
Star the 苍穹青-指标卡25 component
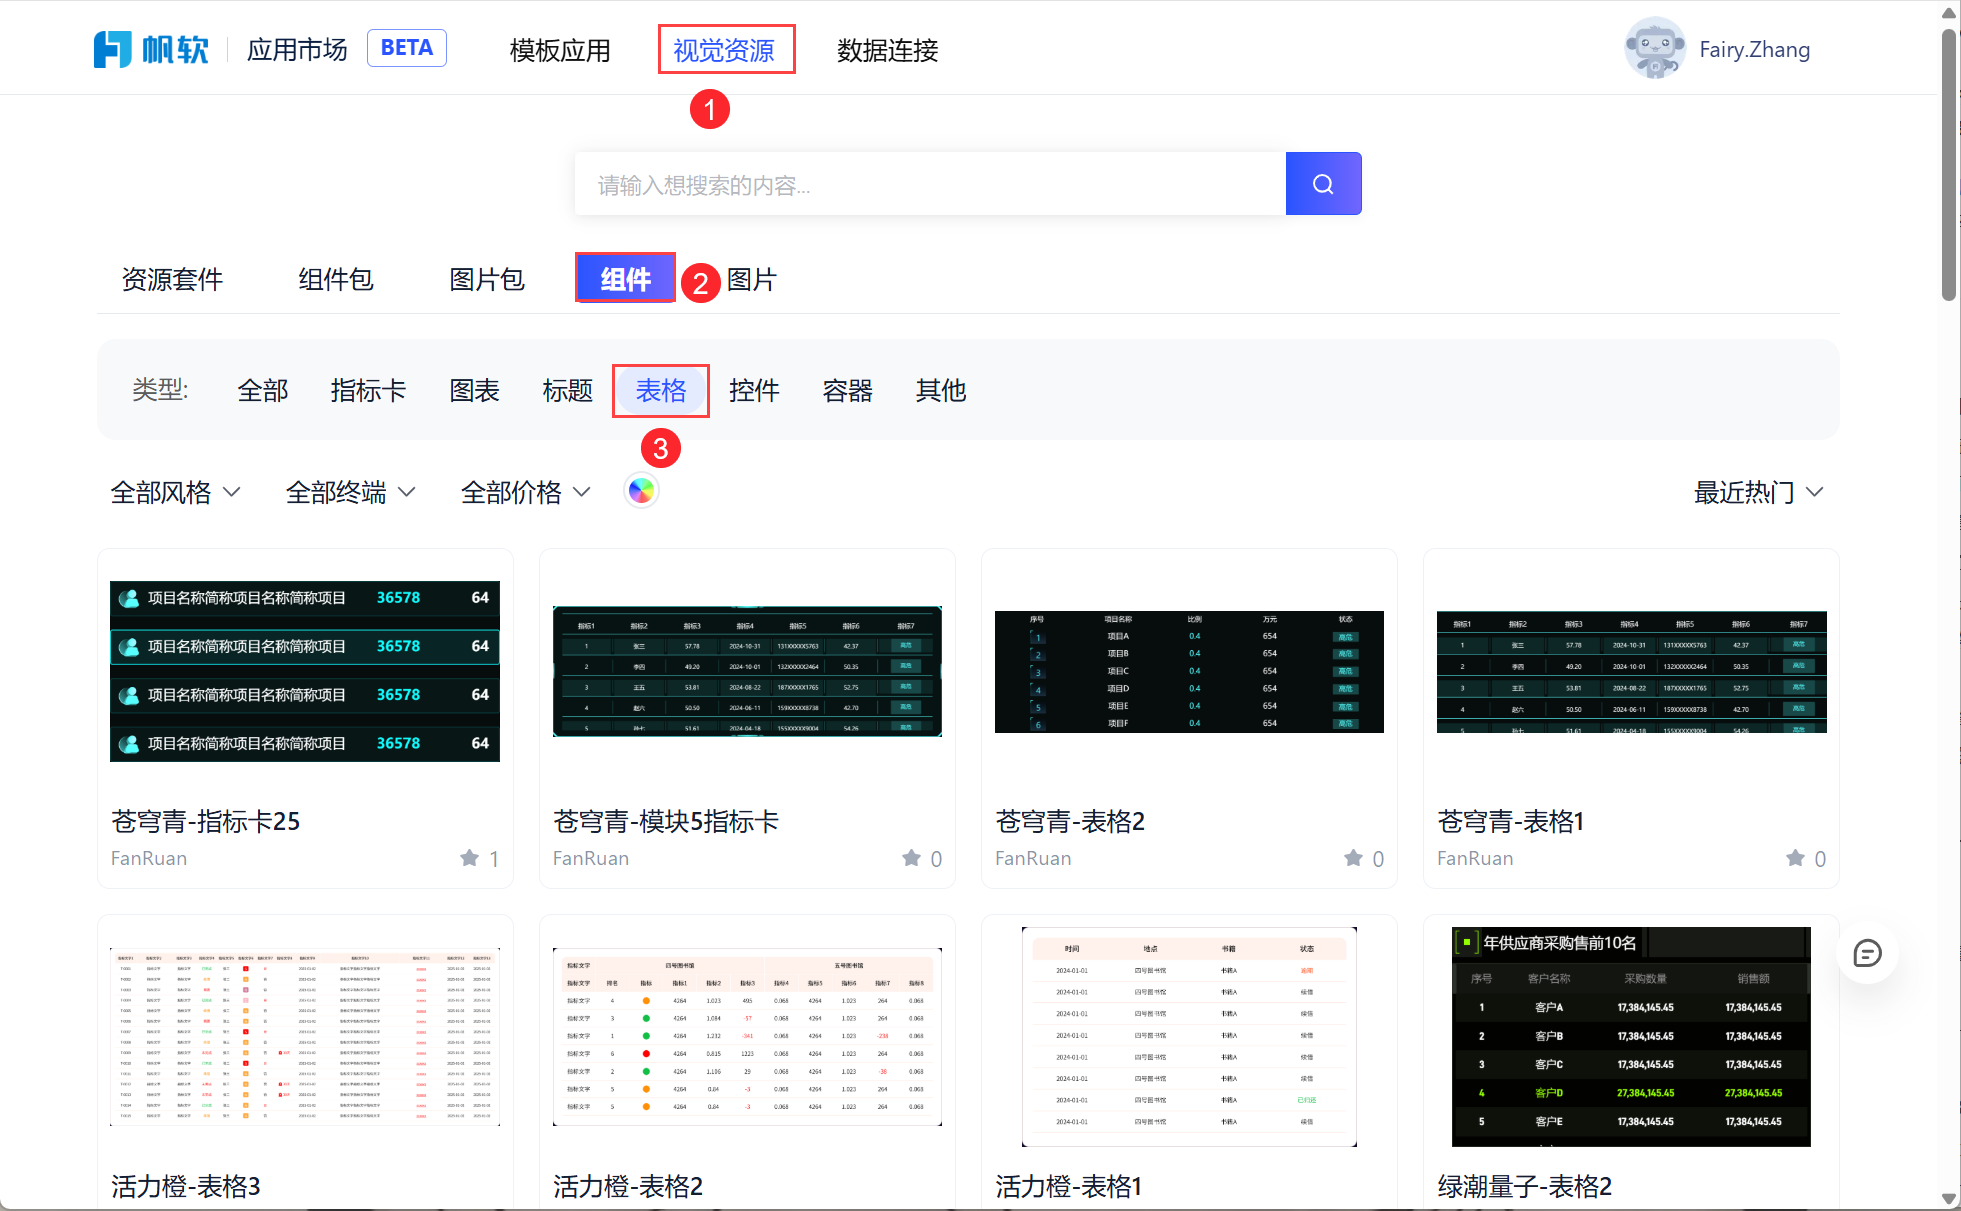click(x=470, y=858)
